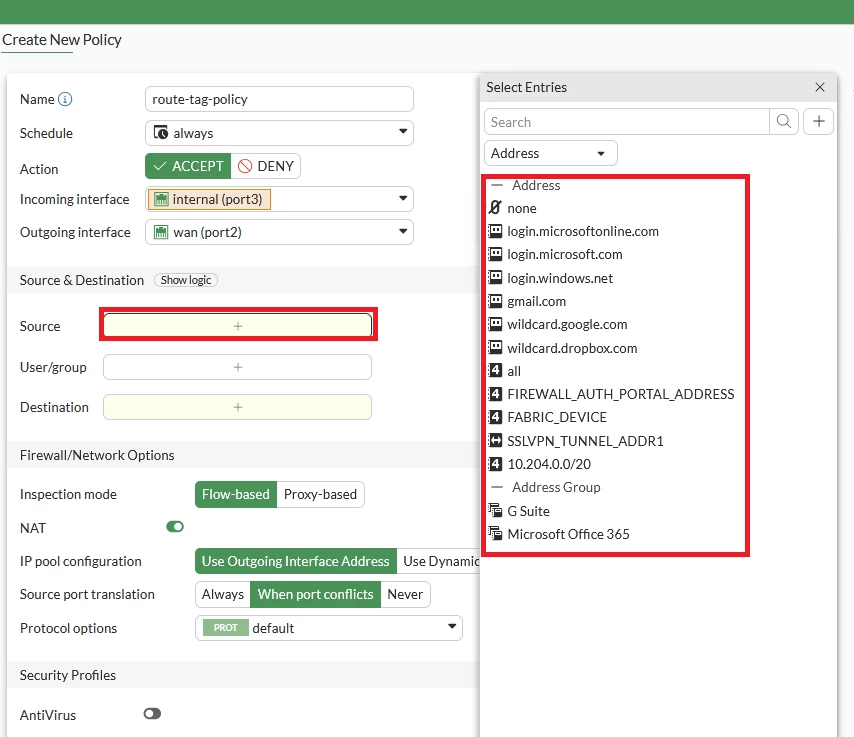Click the icon next to wildcard.dropbox.com
The height and width of the screenshot is (737, 854).
coord(495,348)
